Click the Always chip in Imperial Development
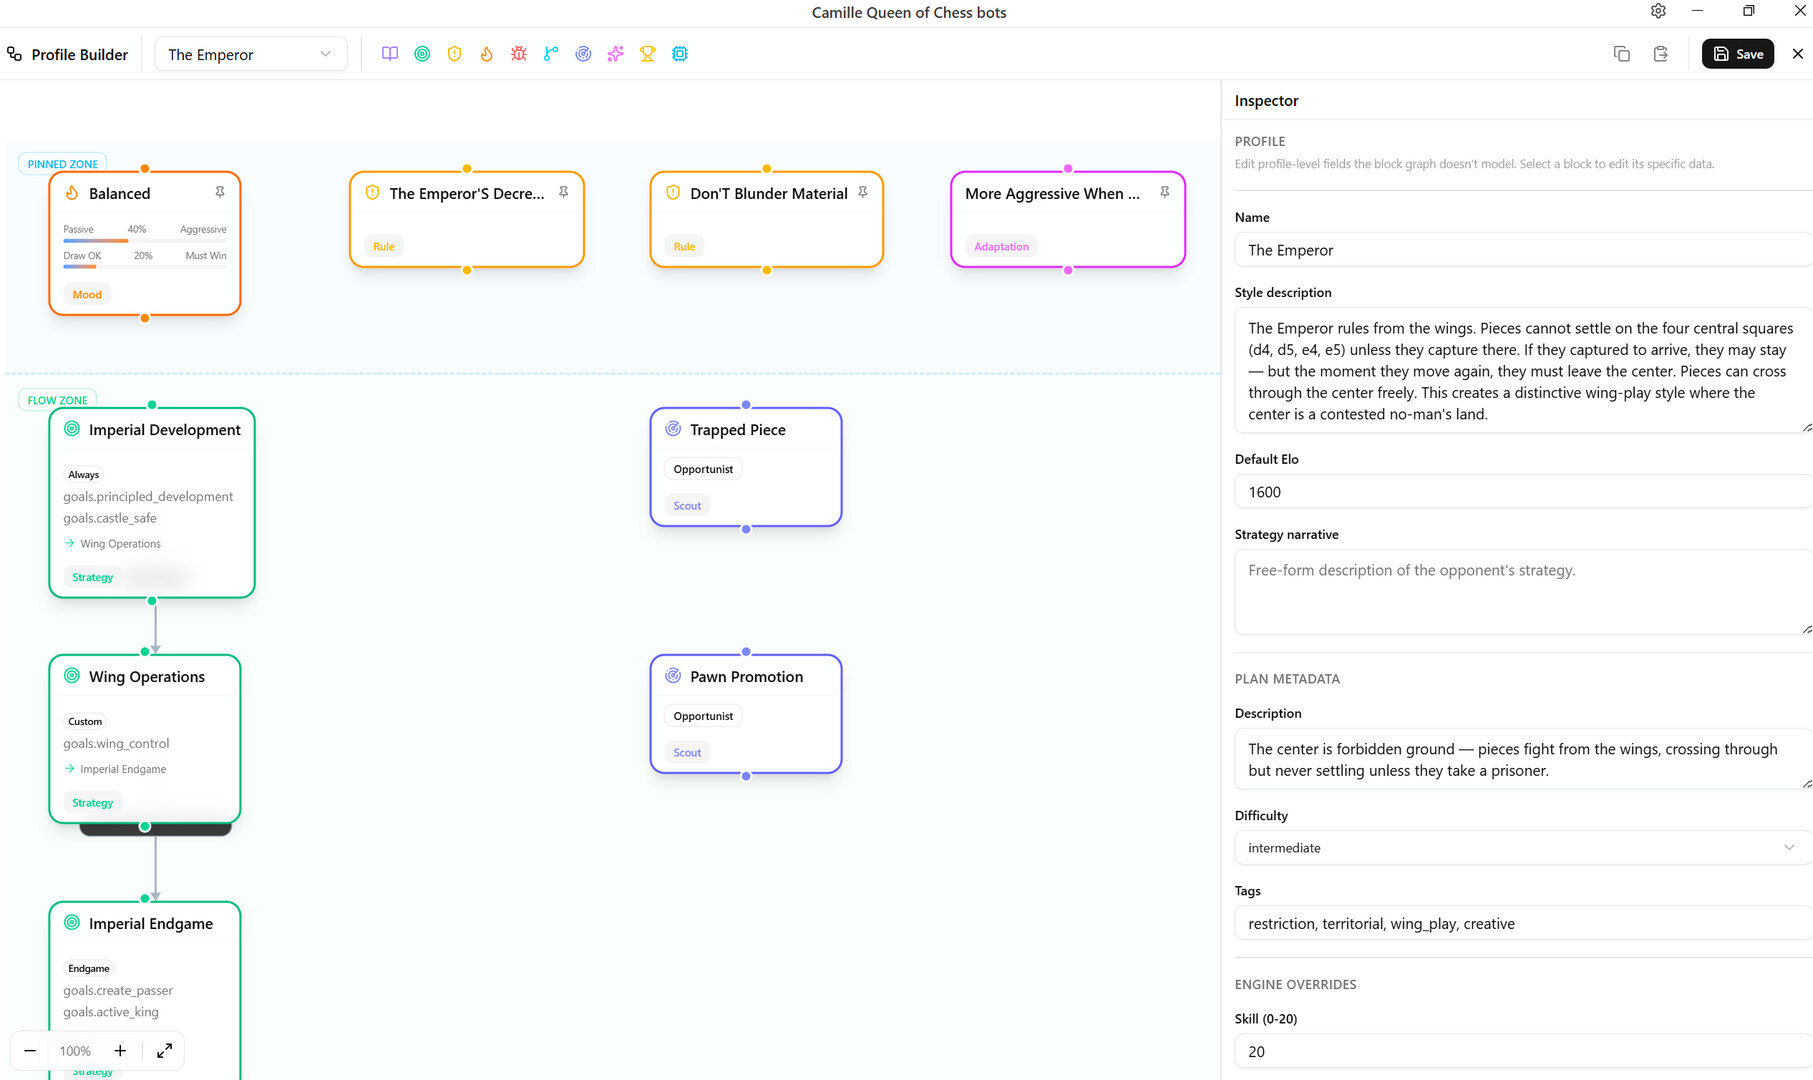The width and height of the screenshot is (1813, 1080). click(84, 475)
